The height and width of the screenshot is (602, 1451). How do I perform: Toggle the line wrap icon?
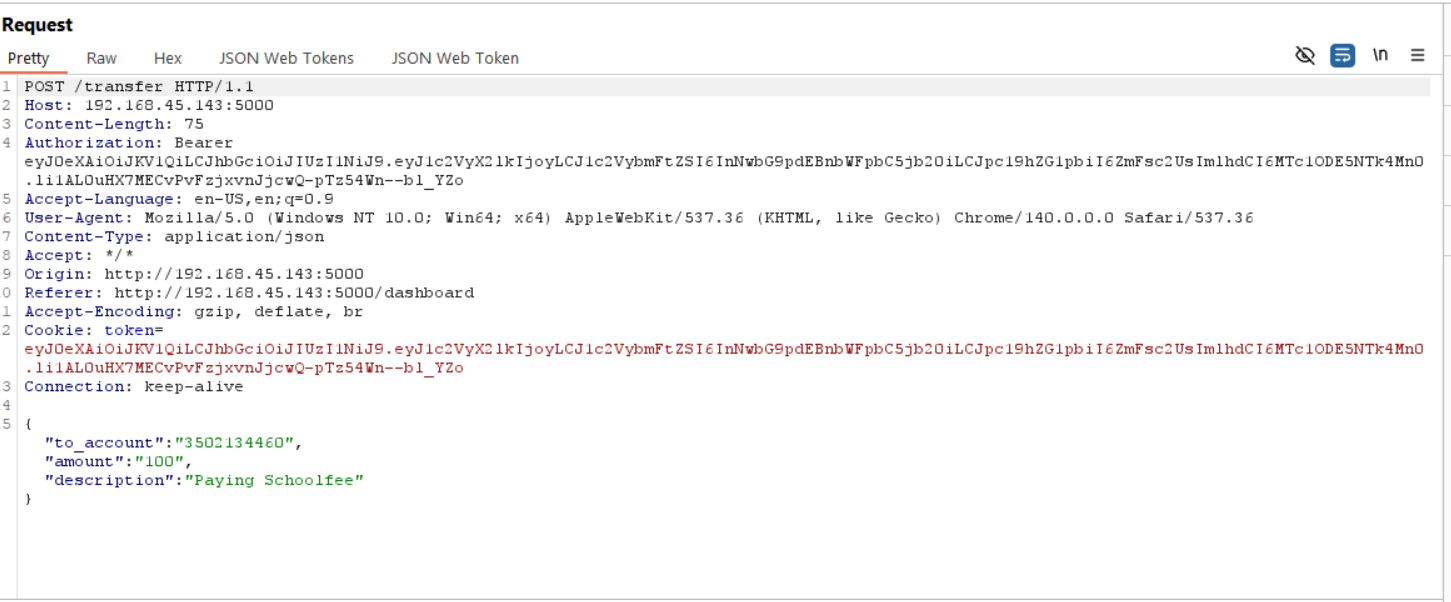point(1342,56)
